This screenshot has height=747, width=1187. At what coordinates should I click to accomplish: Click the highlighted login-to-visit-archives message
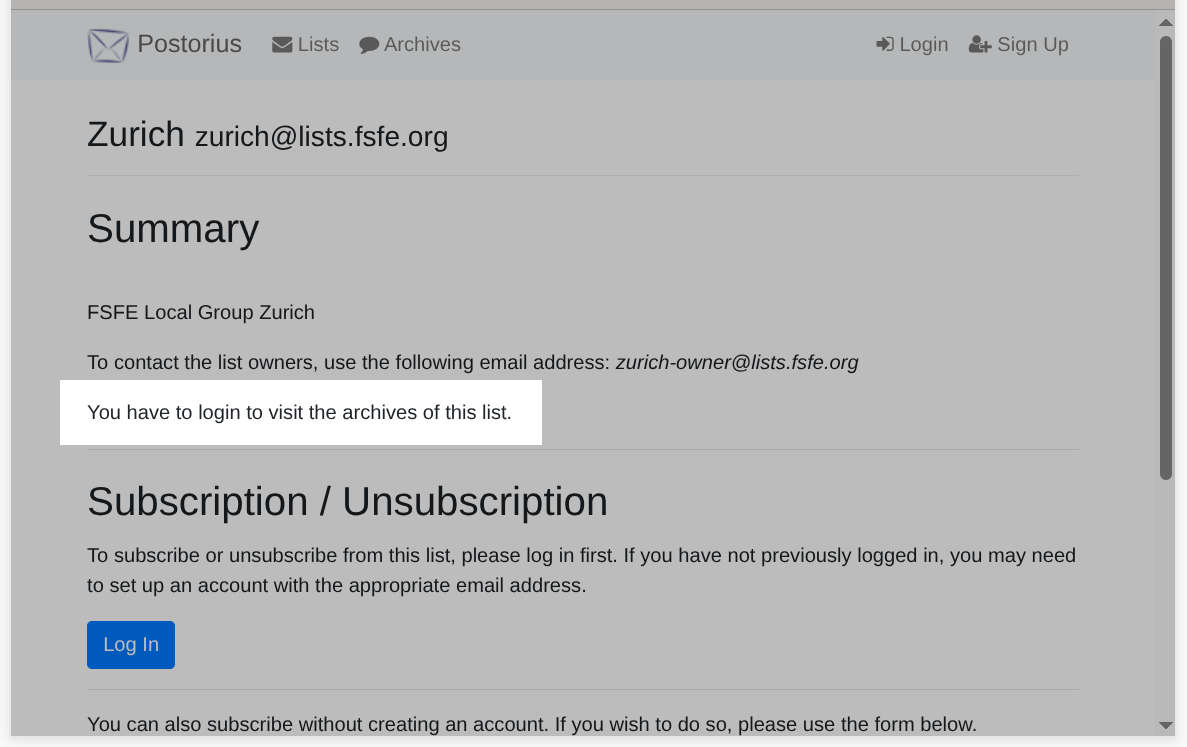(x=299, y=412)
